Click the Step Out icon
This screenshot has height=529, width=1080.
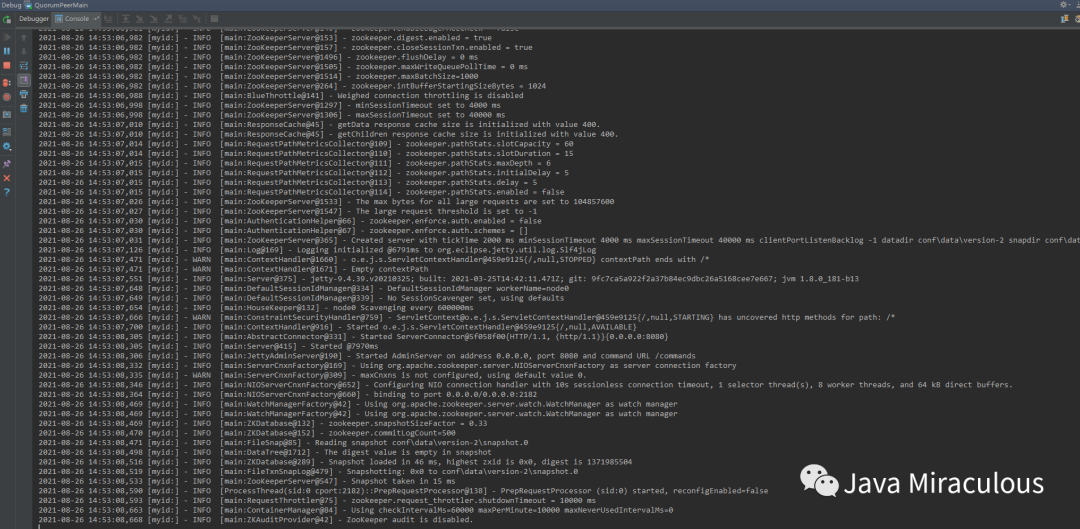coord(168,19)
